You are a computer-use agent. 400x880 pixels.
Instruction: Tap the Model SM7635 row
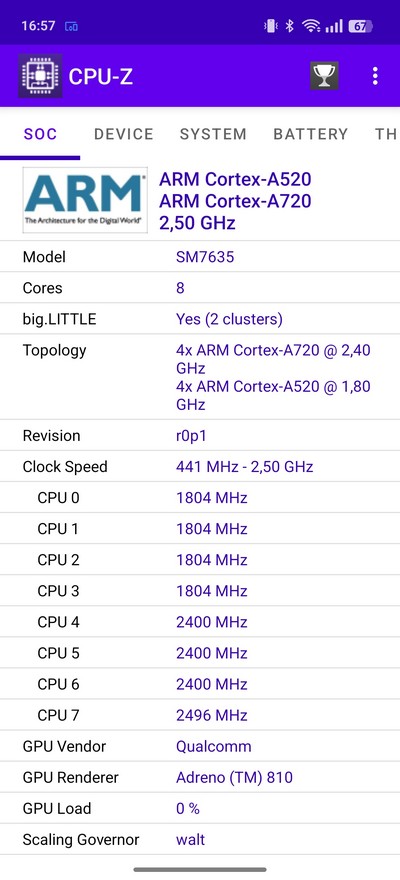[200, 257]
